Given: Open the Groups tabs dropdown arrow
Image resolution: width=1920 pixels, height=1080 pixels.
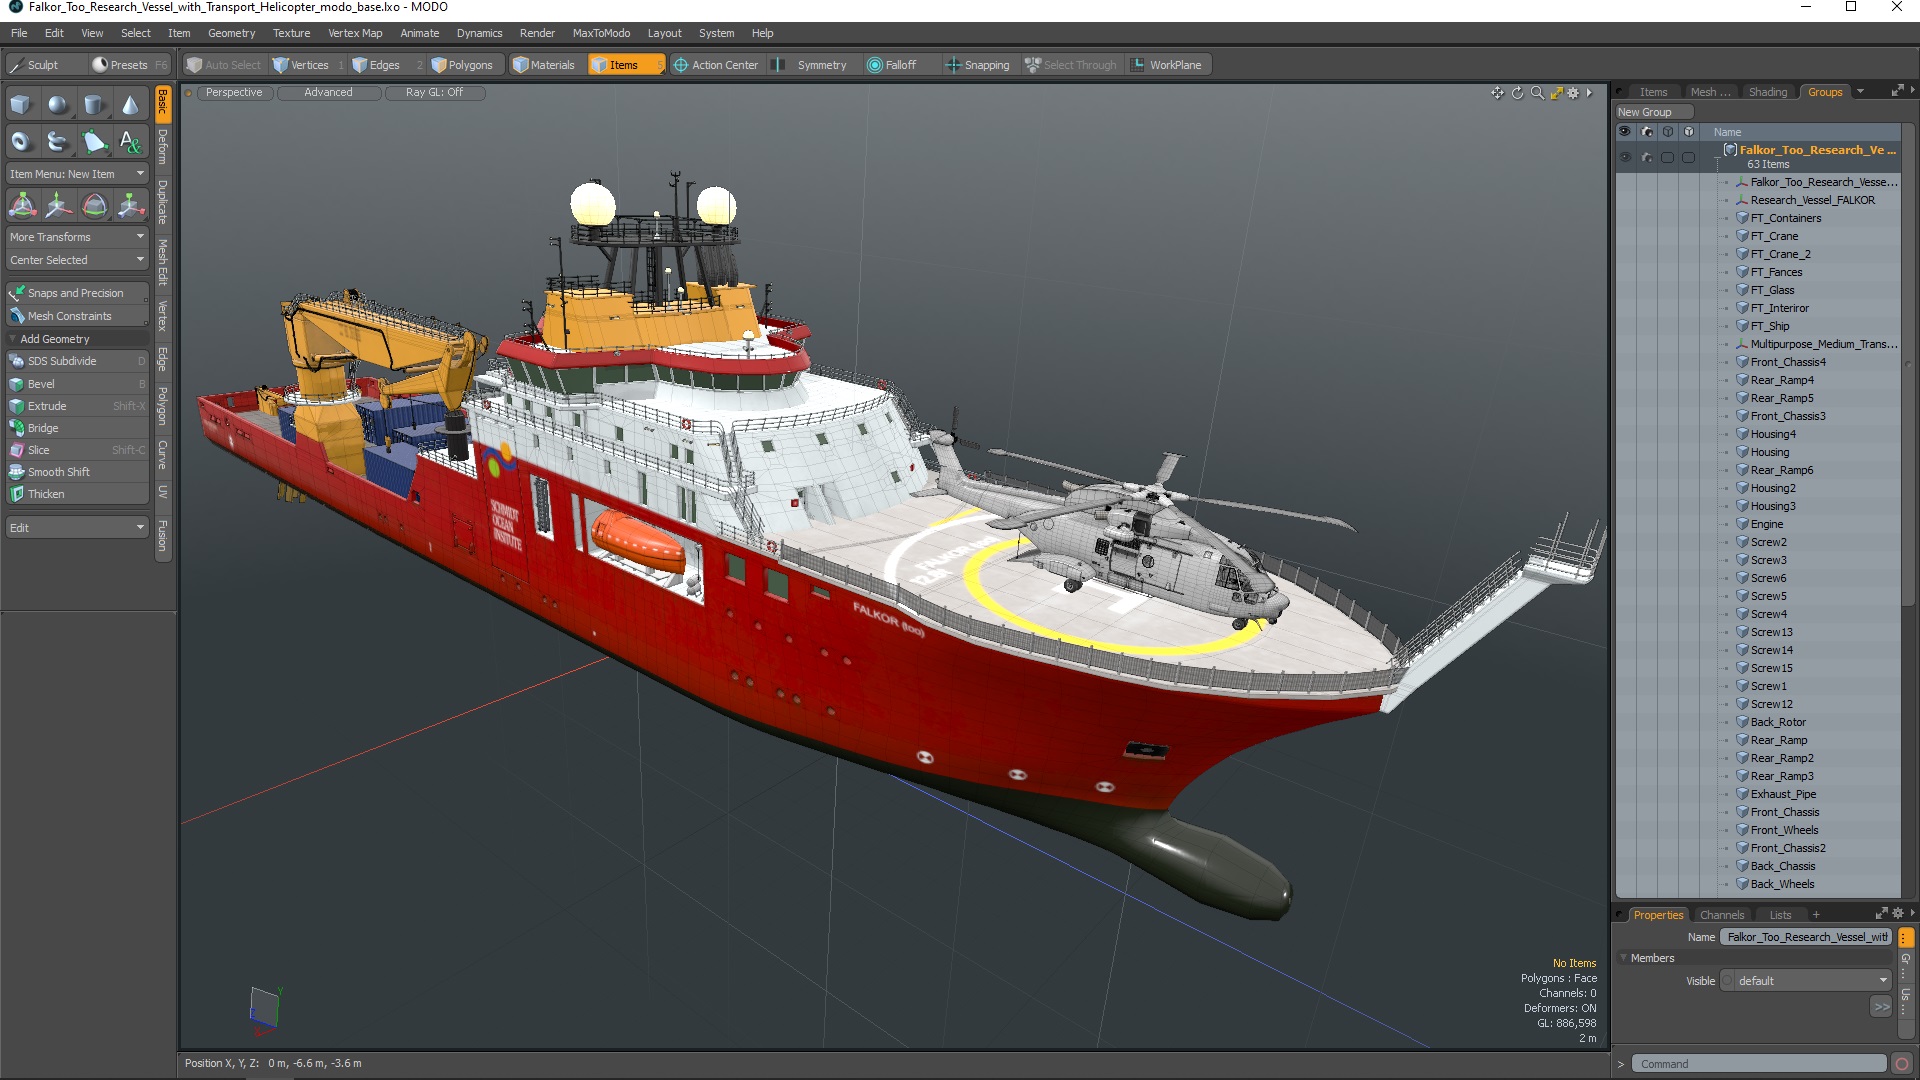Looking at the screenshot, I should click(1860, 92).
